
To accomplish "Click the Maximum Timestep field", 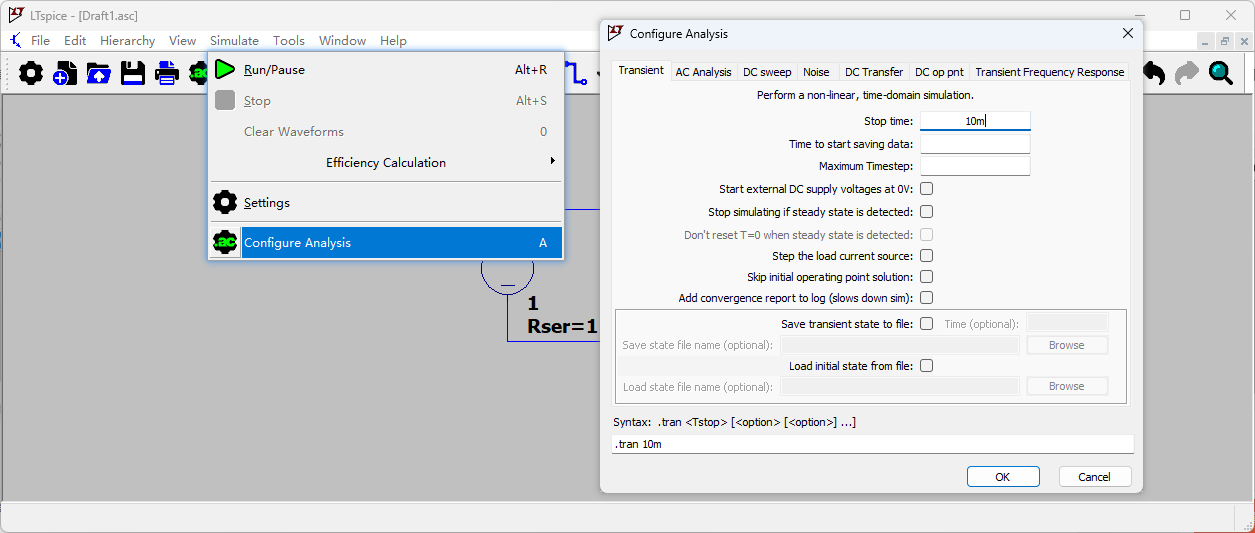I will tap(975, 166).
